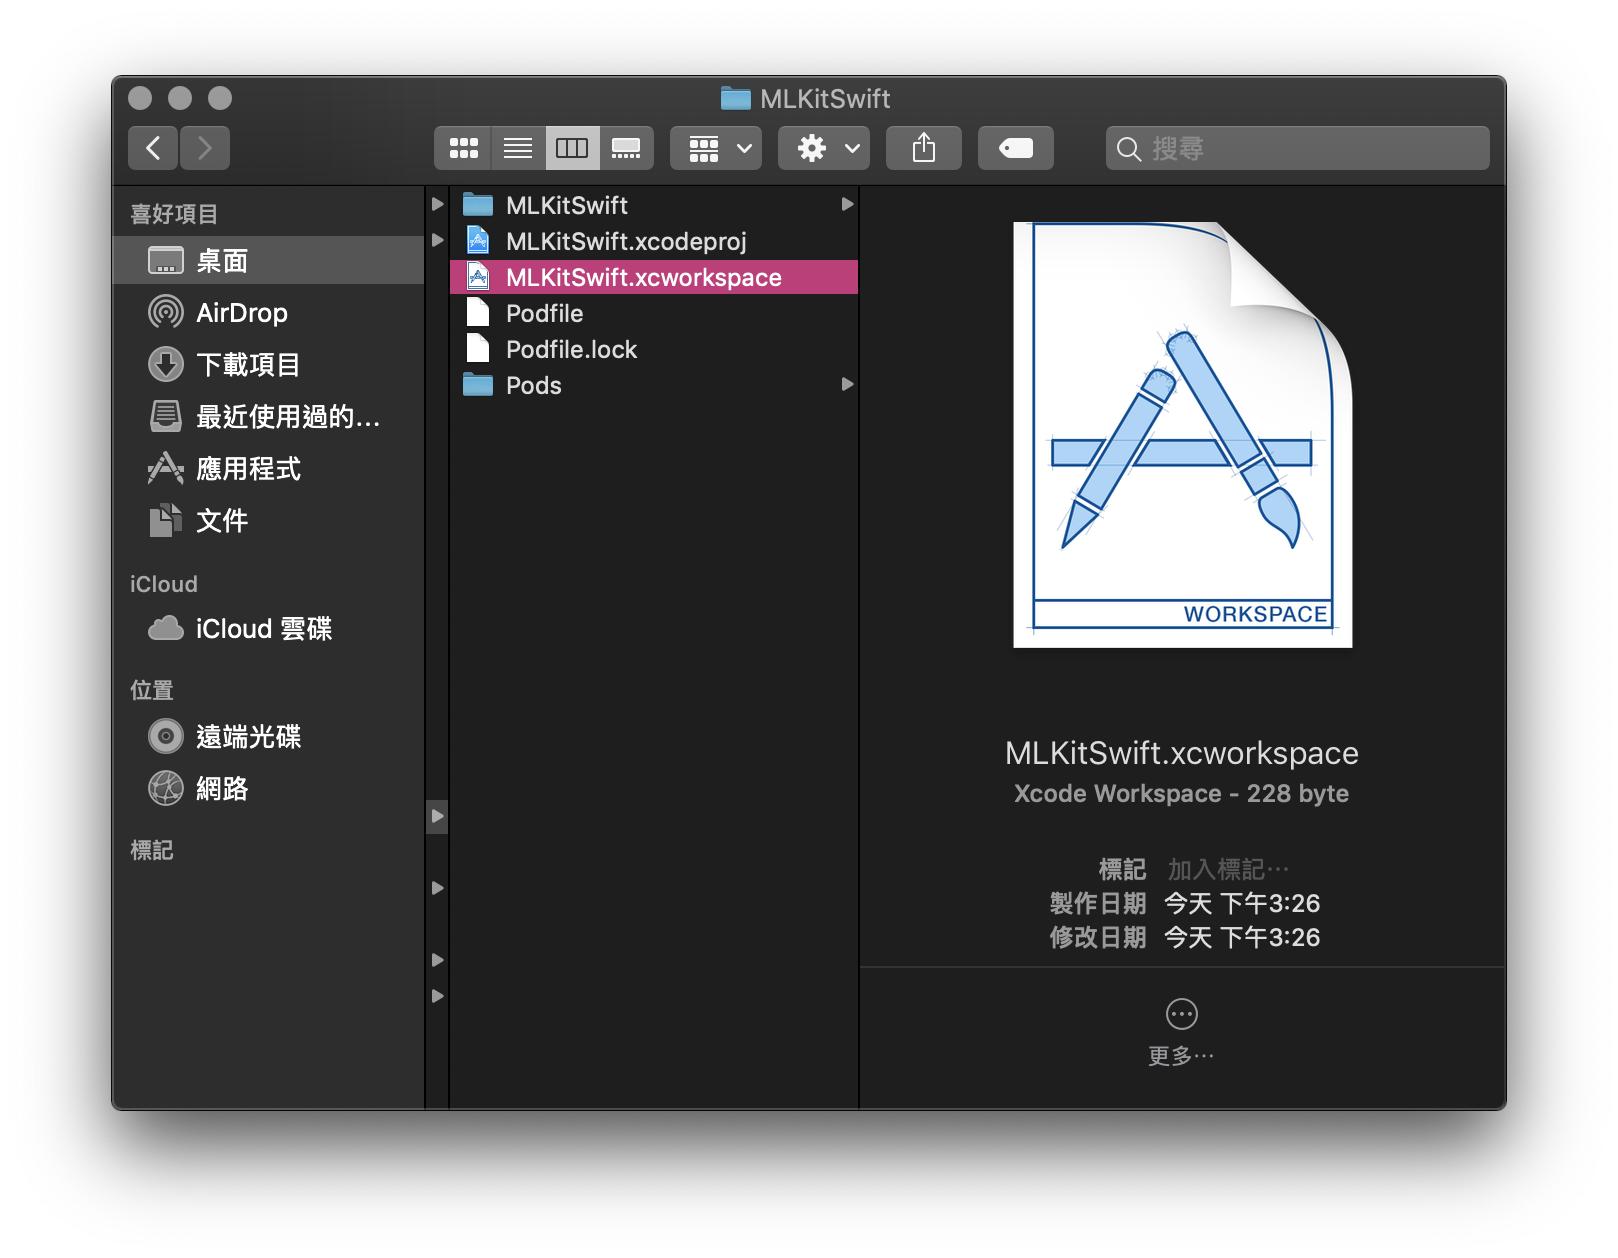Image resolution: width=1618 pixels, height=1258 pixels.
Task: Click the 喜好項目 sidebar heading
Action: pyautogui.click(x=174, y=214)
